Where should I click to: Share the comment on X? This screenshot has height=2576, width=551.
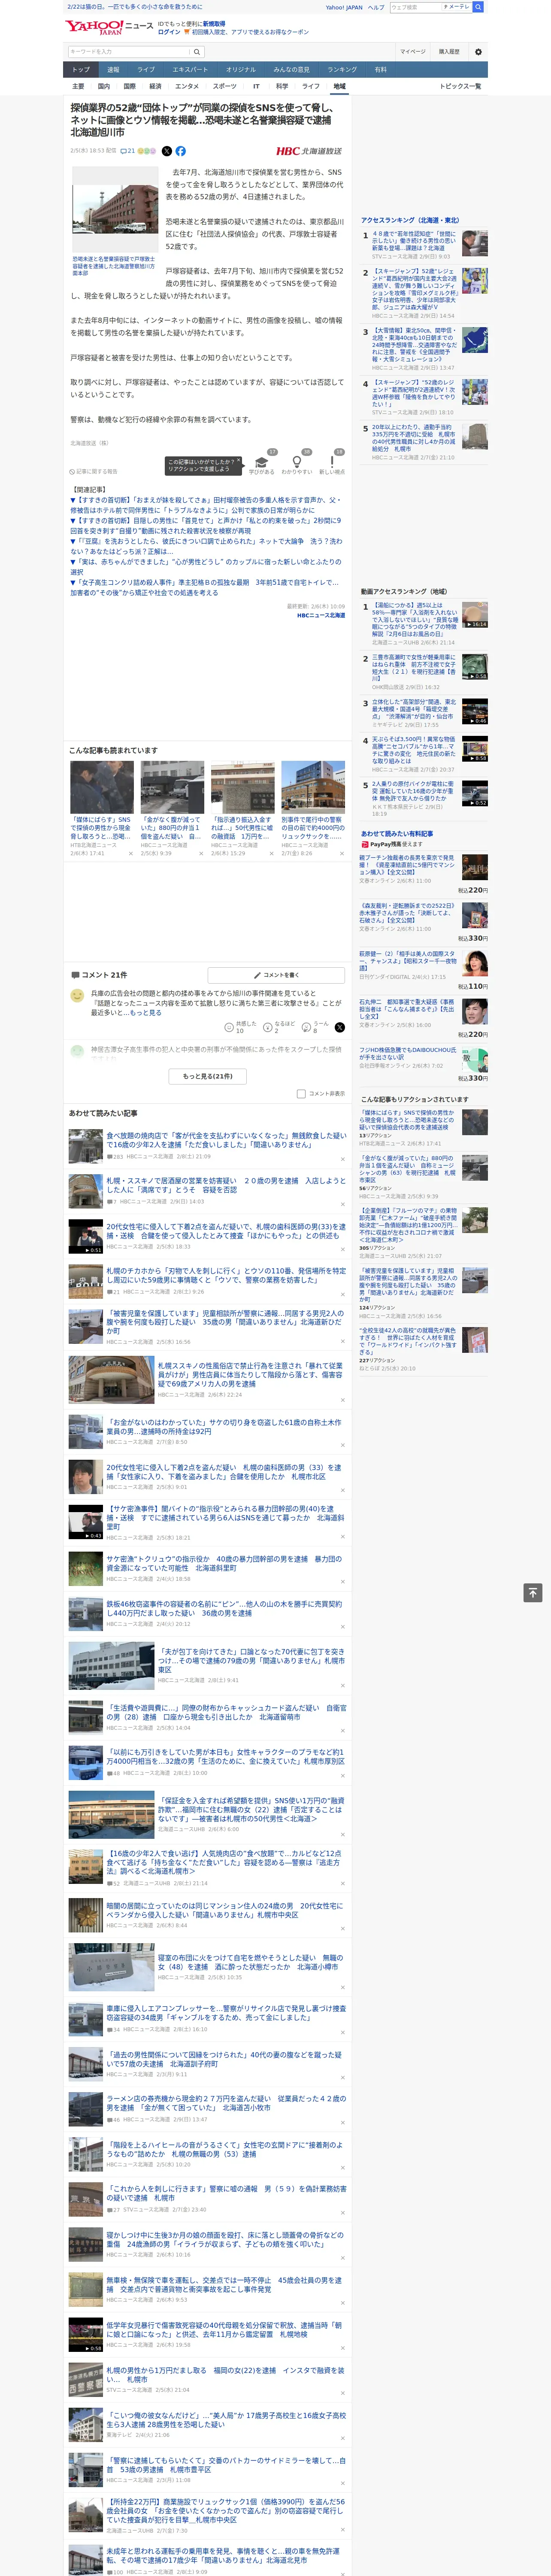coord(340,1028)
